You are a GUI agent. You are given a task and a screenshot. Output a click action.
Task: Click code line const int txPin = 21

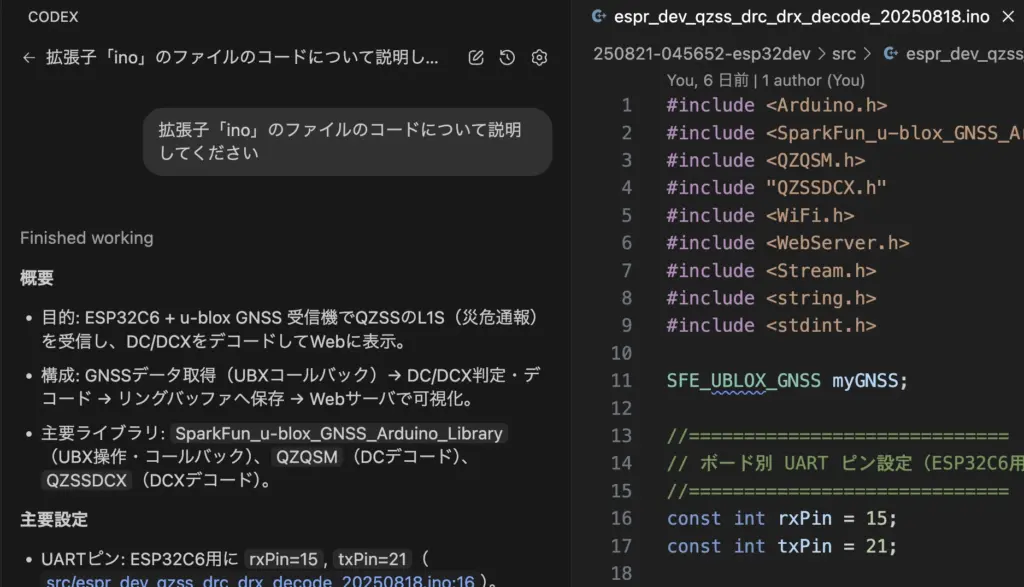782,546
